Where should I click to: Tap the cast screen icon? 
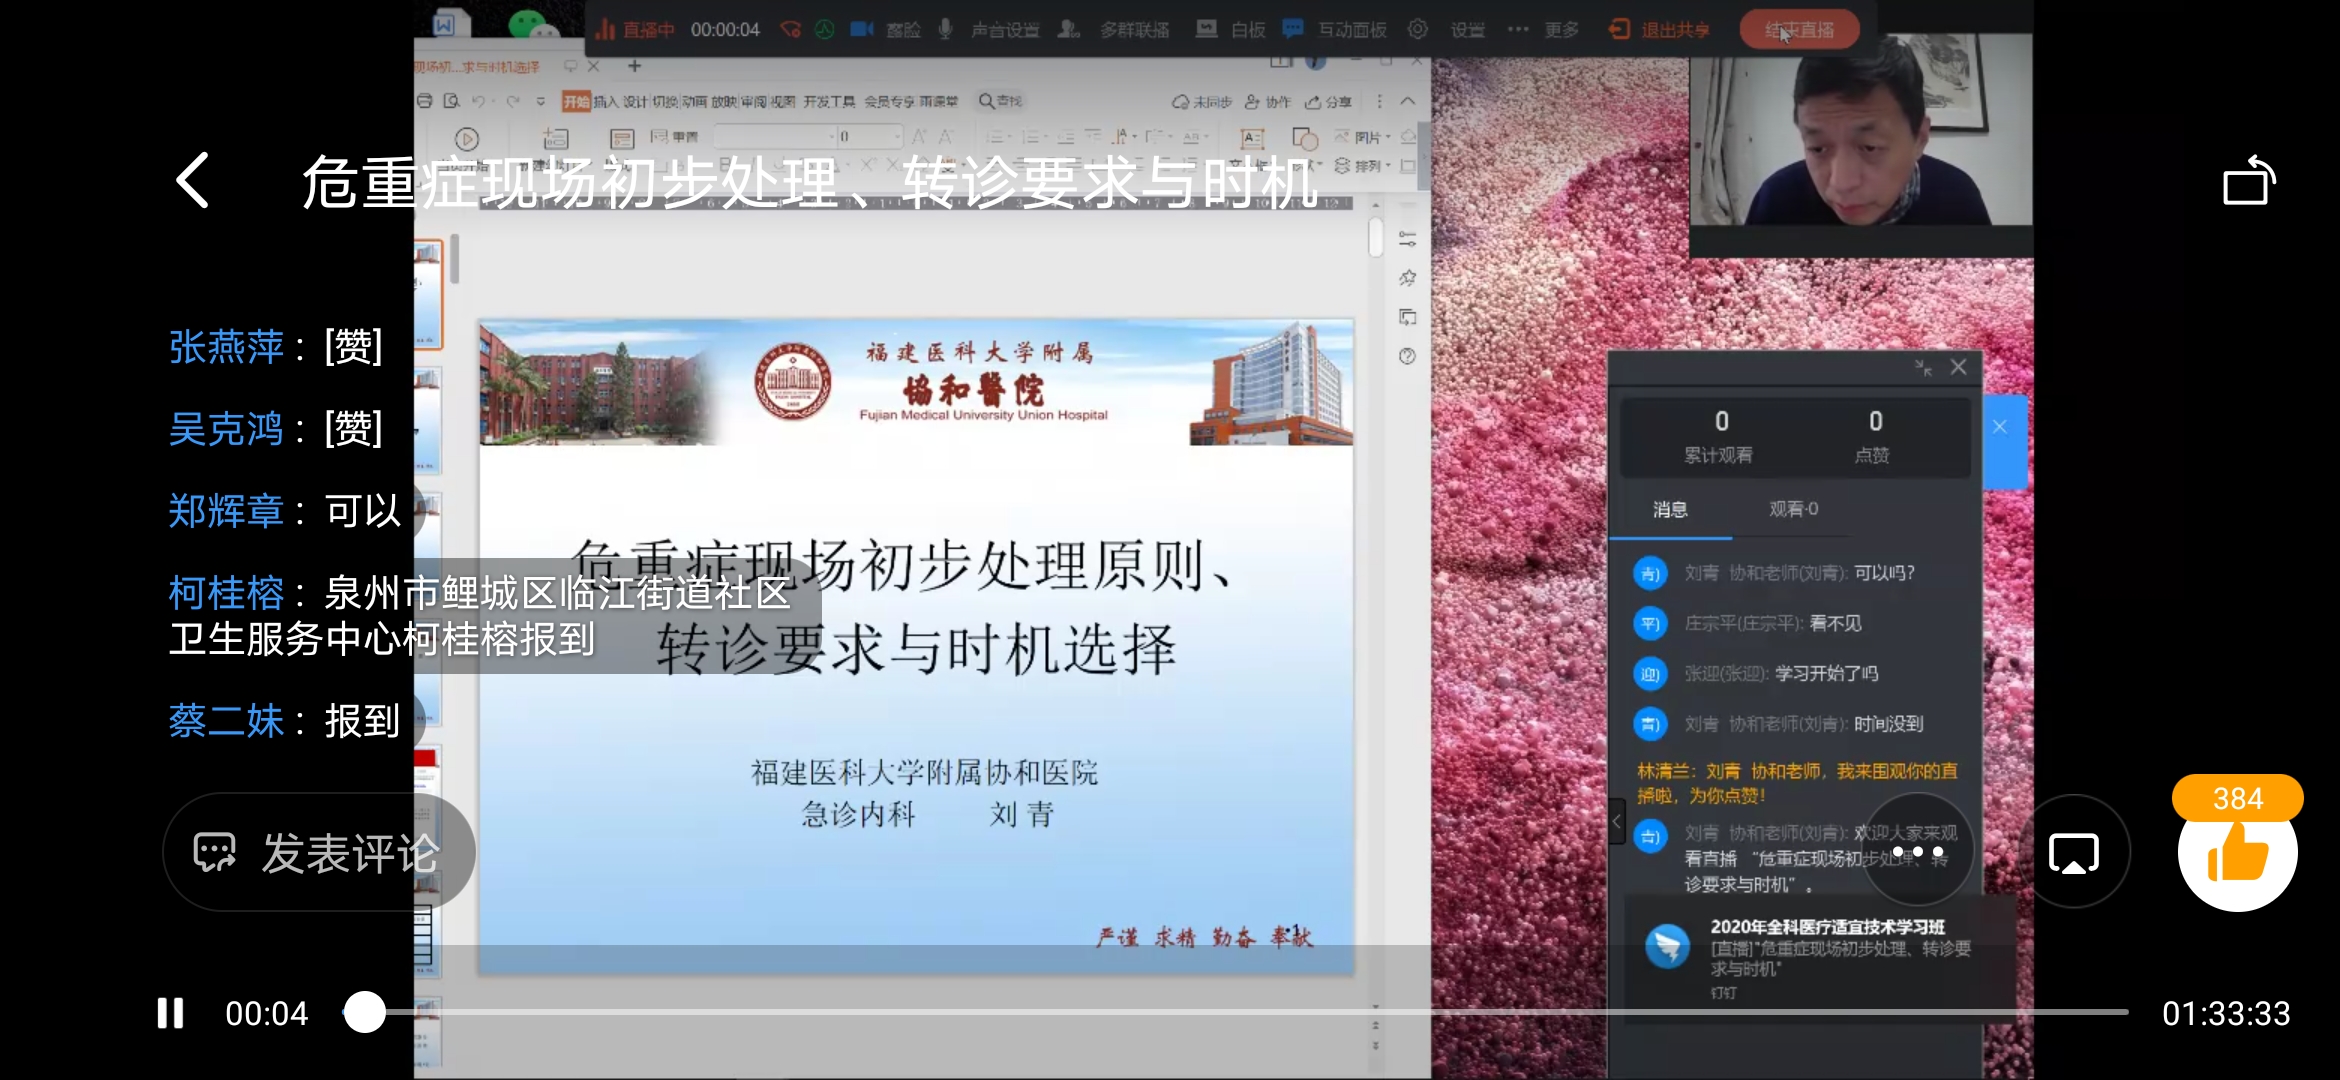[2074, 853]
